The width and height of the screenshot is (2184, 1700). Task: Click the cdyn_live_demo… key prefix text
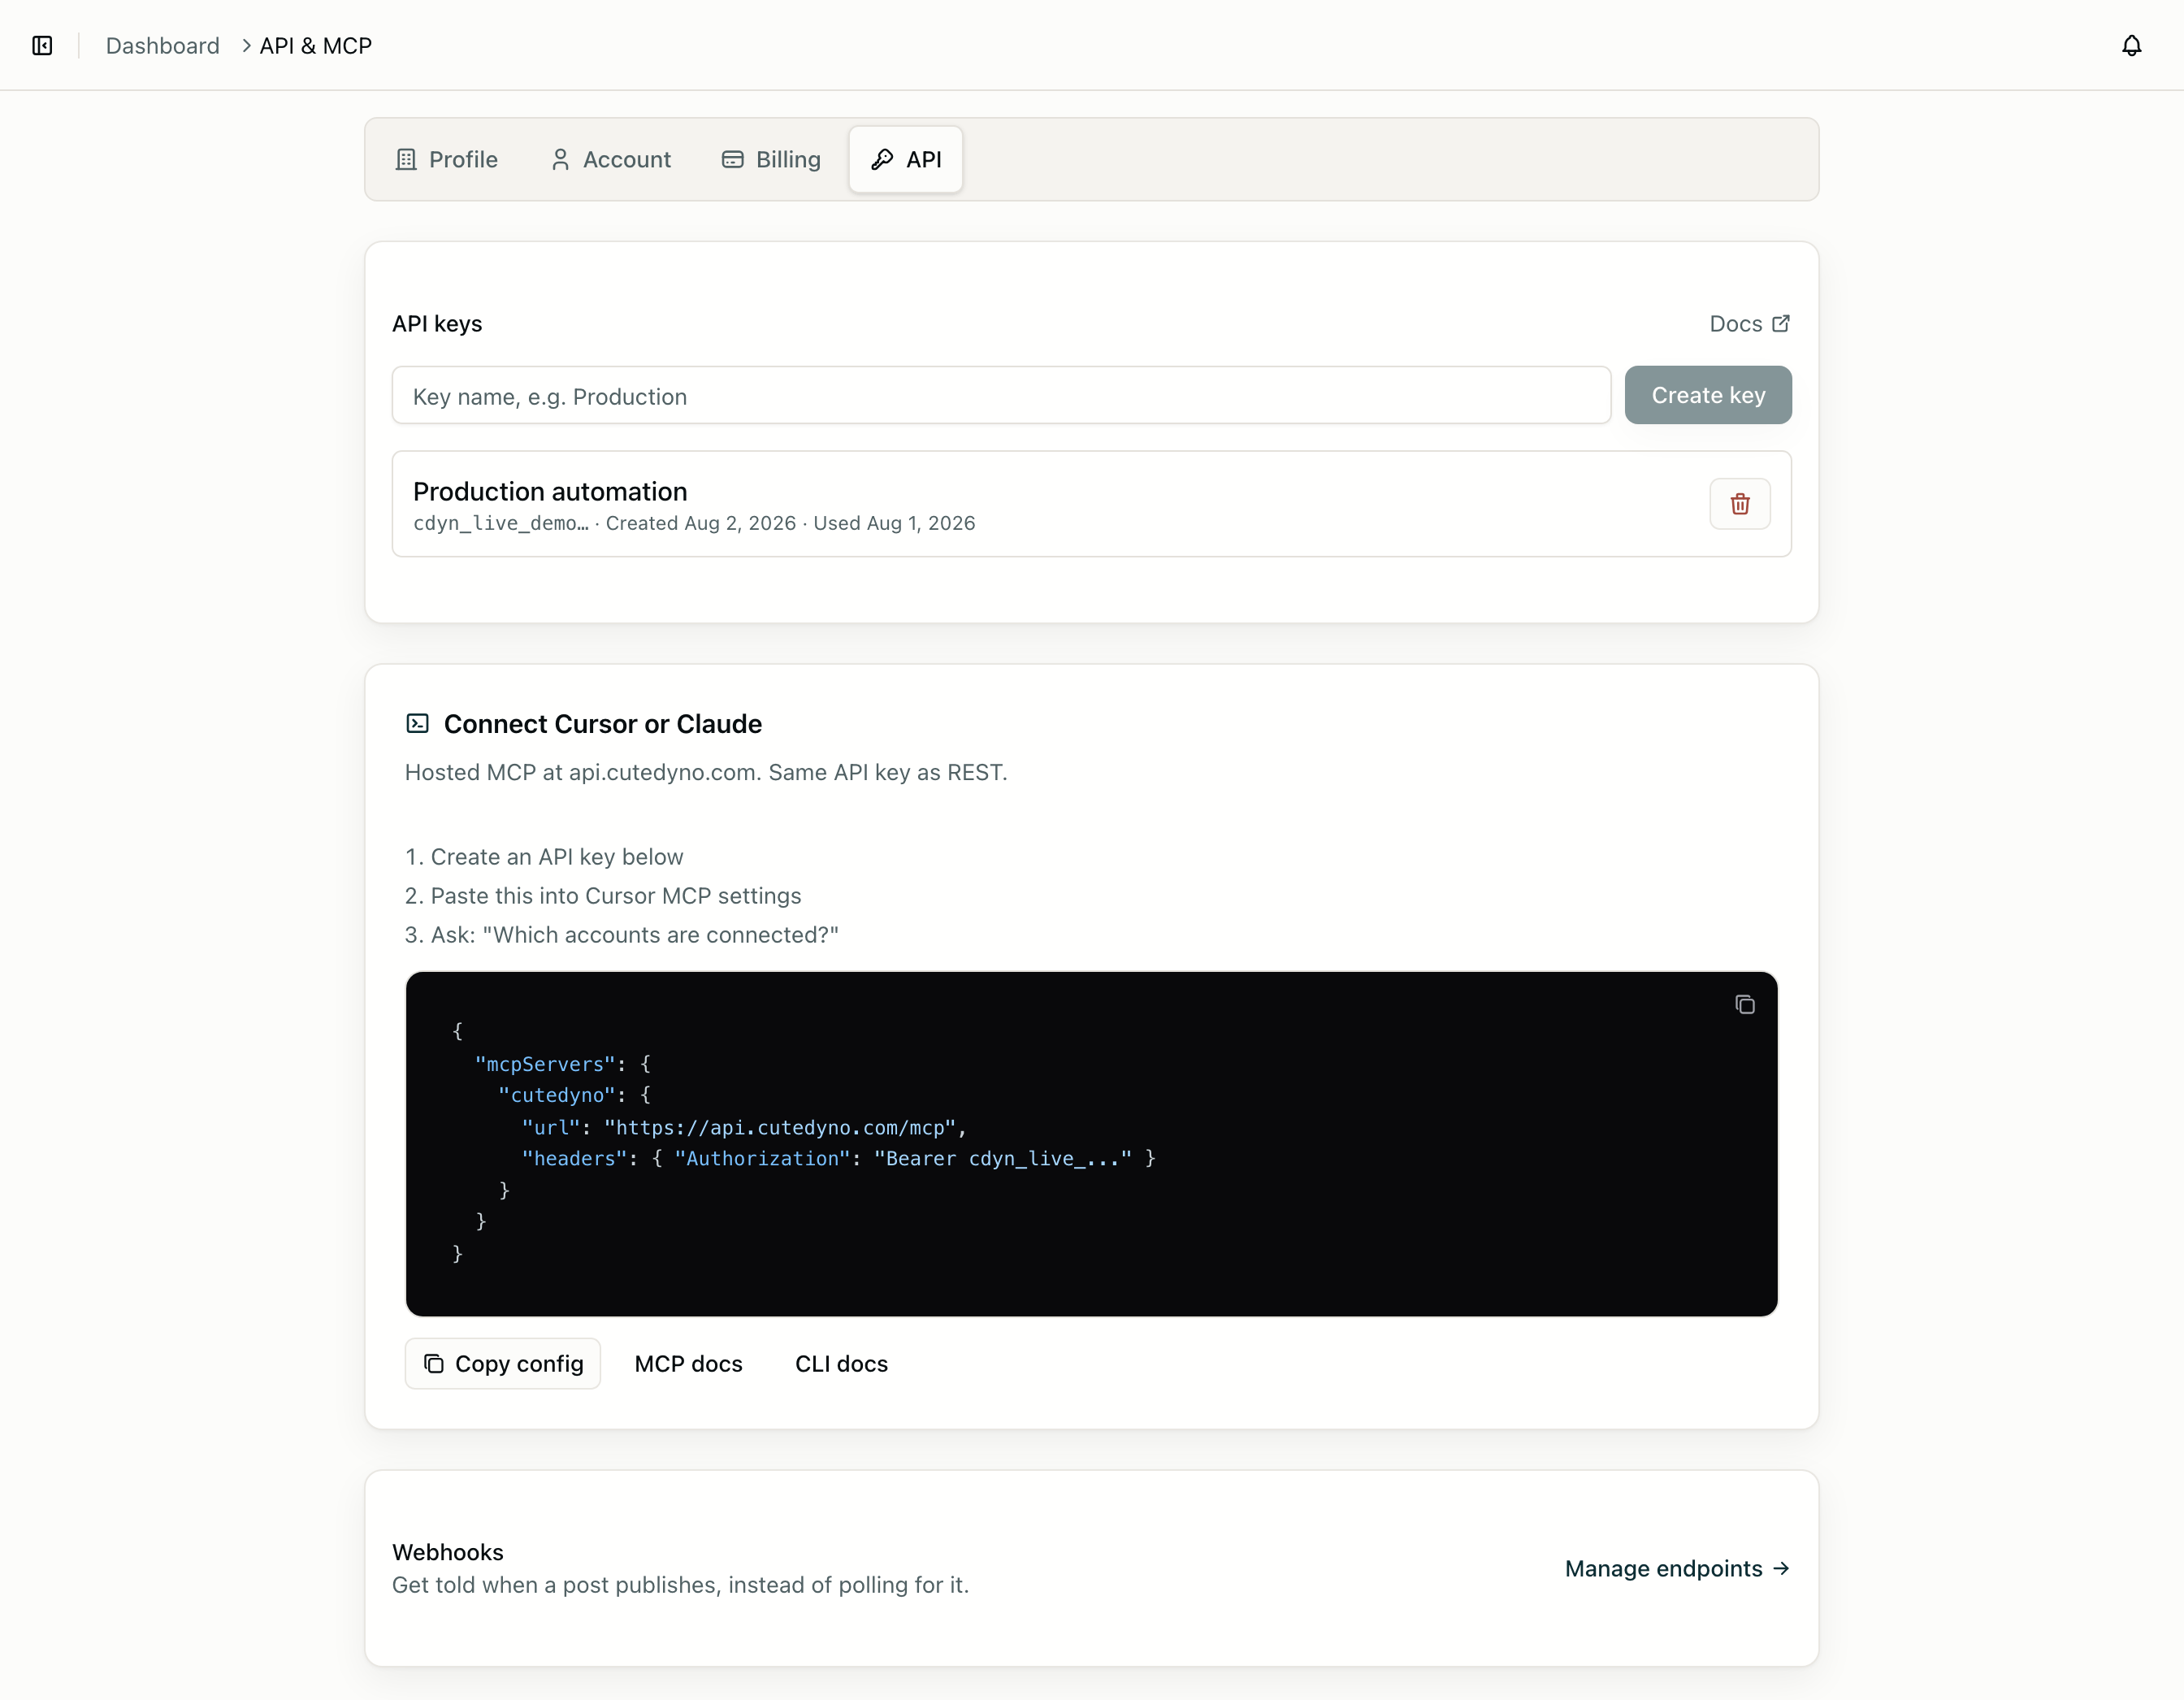pos(501,523)
